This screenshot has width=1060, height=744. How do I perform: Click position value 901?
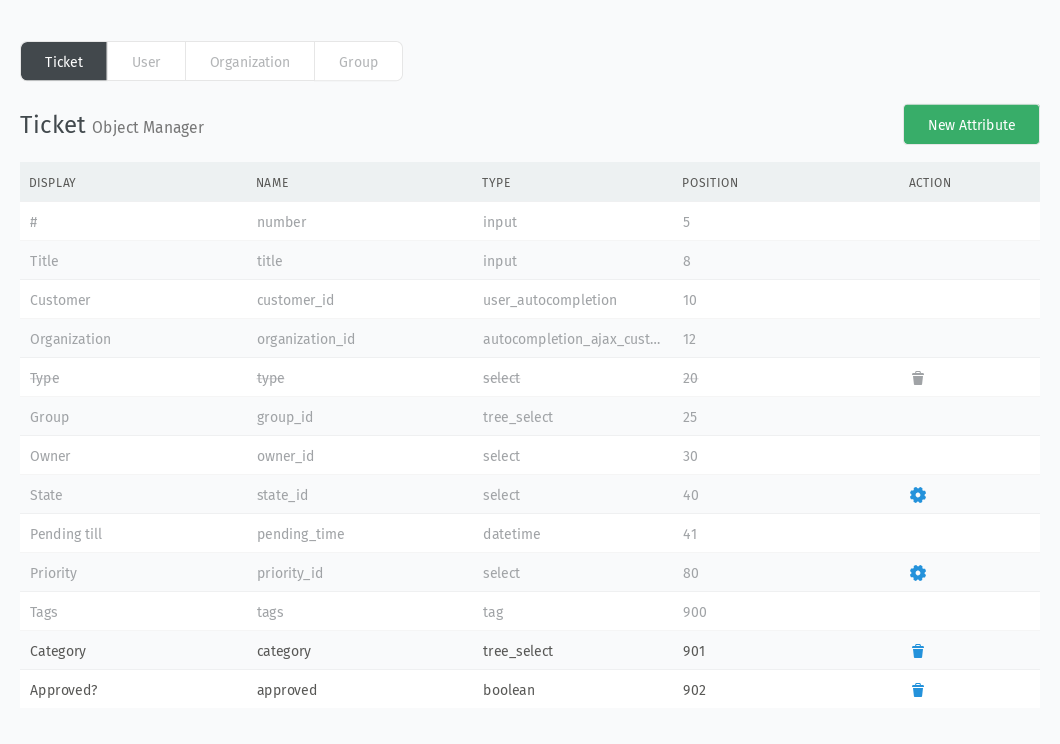pyautogui.click(x=694, y=651)
